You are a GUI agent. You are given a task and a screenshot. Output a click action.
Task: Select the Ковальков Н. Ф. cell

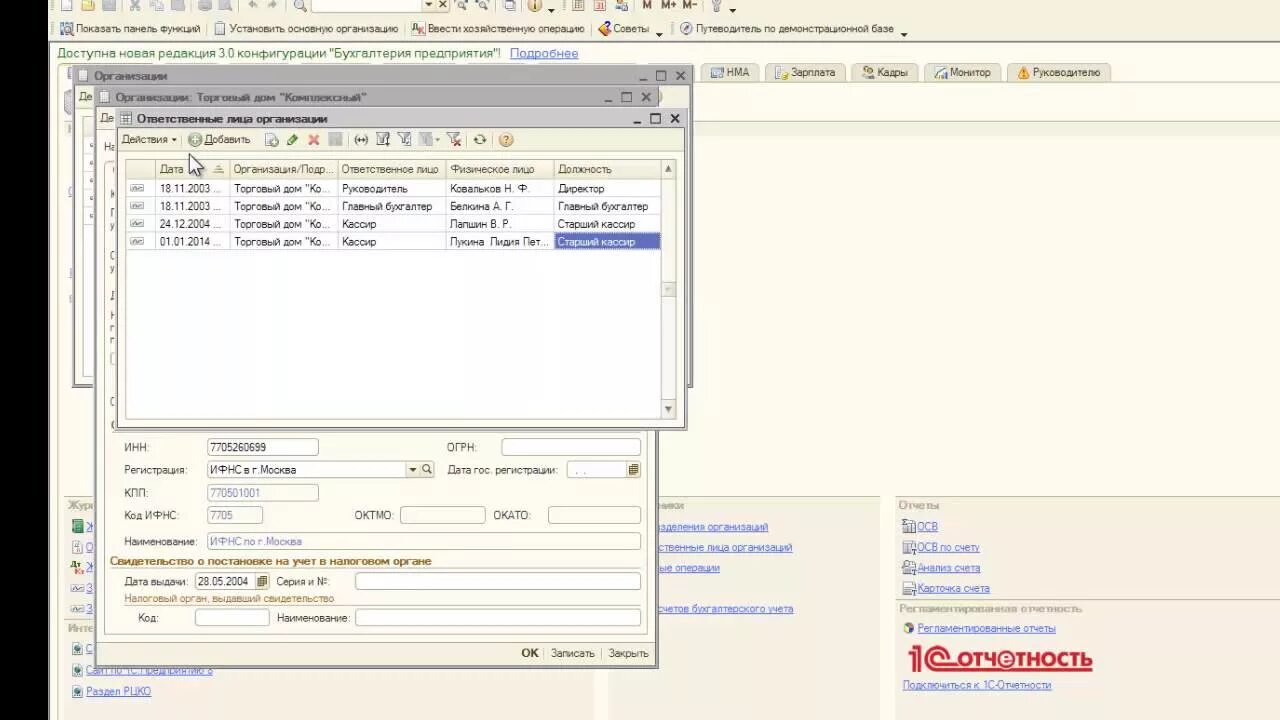click(500, 188)
